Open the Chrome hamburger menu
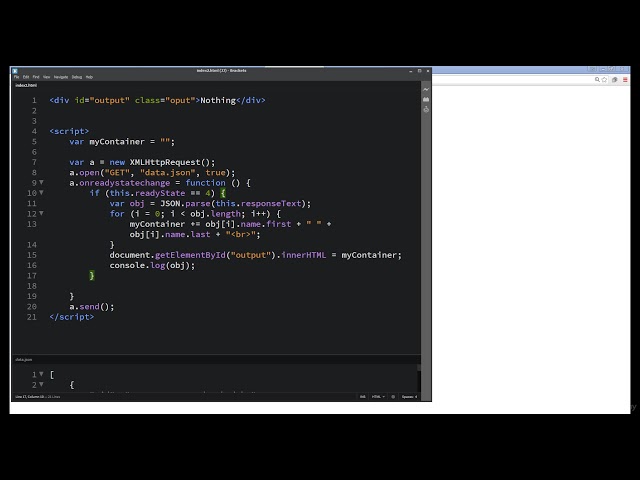 pos(625,80)
